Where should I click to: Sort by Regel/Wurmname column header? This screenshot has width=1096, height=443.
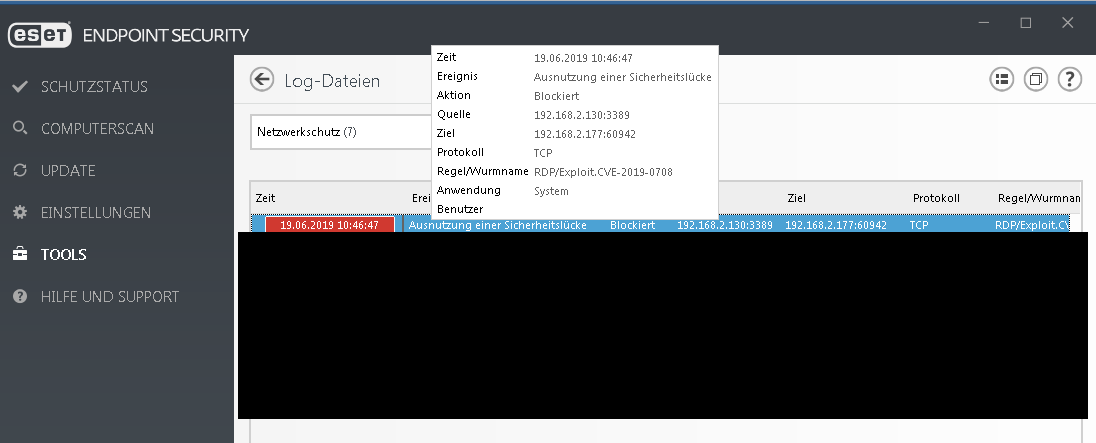coord(1039,198)
